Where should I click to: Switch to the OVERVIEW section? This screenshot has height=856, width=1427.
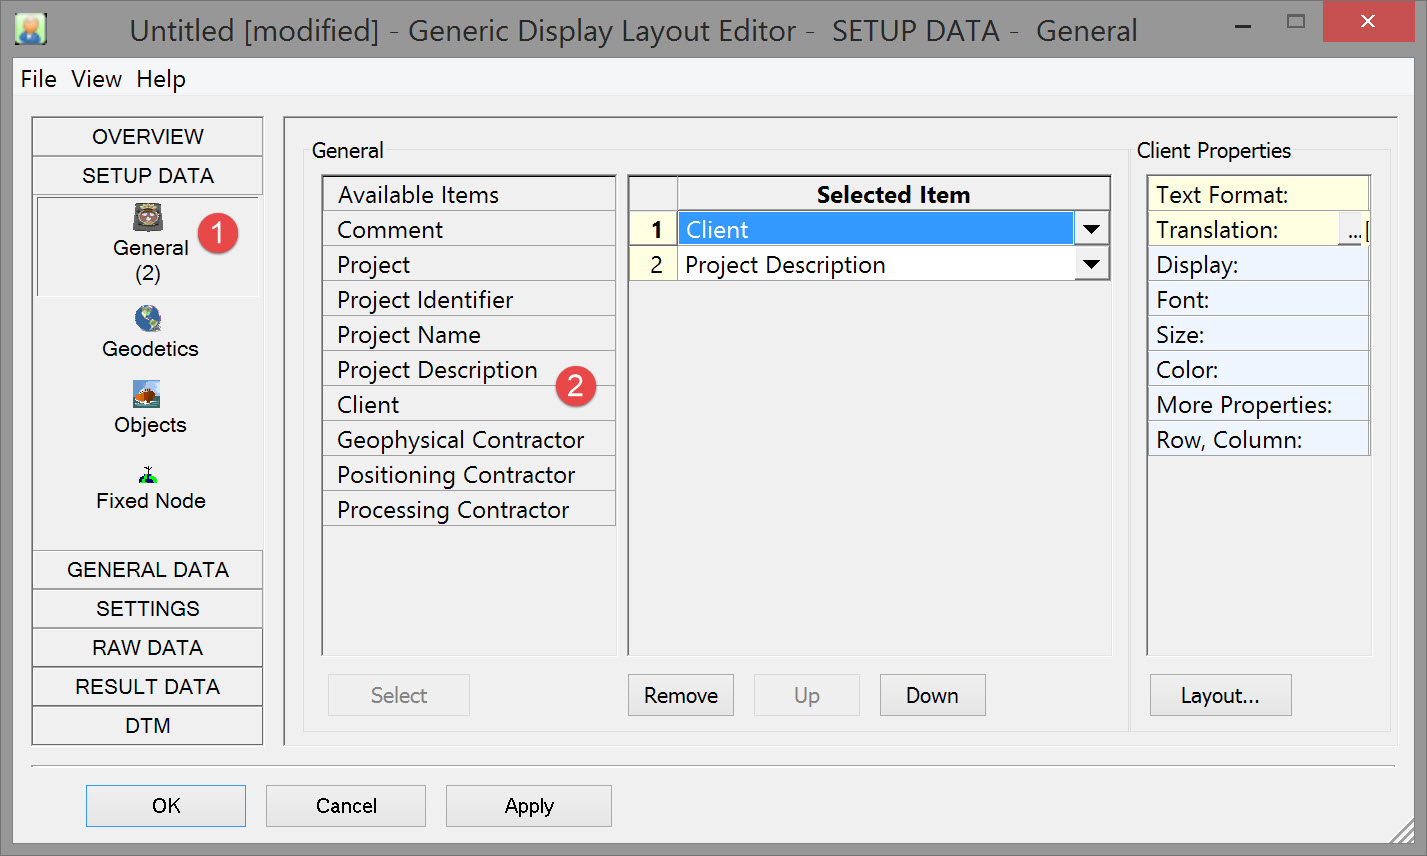[148, 137]
